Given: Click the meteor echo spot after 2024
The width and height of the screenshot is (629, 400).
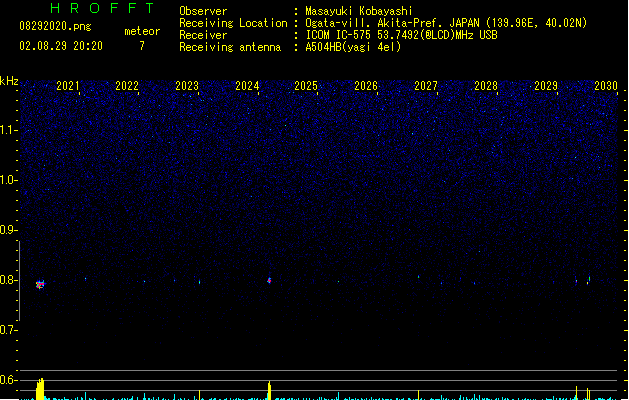Looking at the screenshot, I should pos(269,280).
